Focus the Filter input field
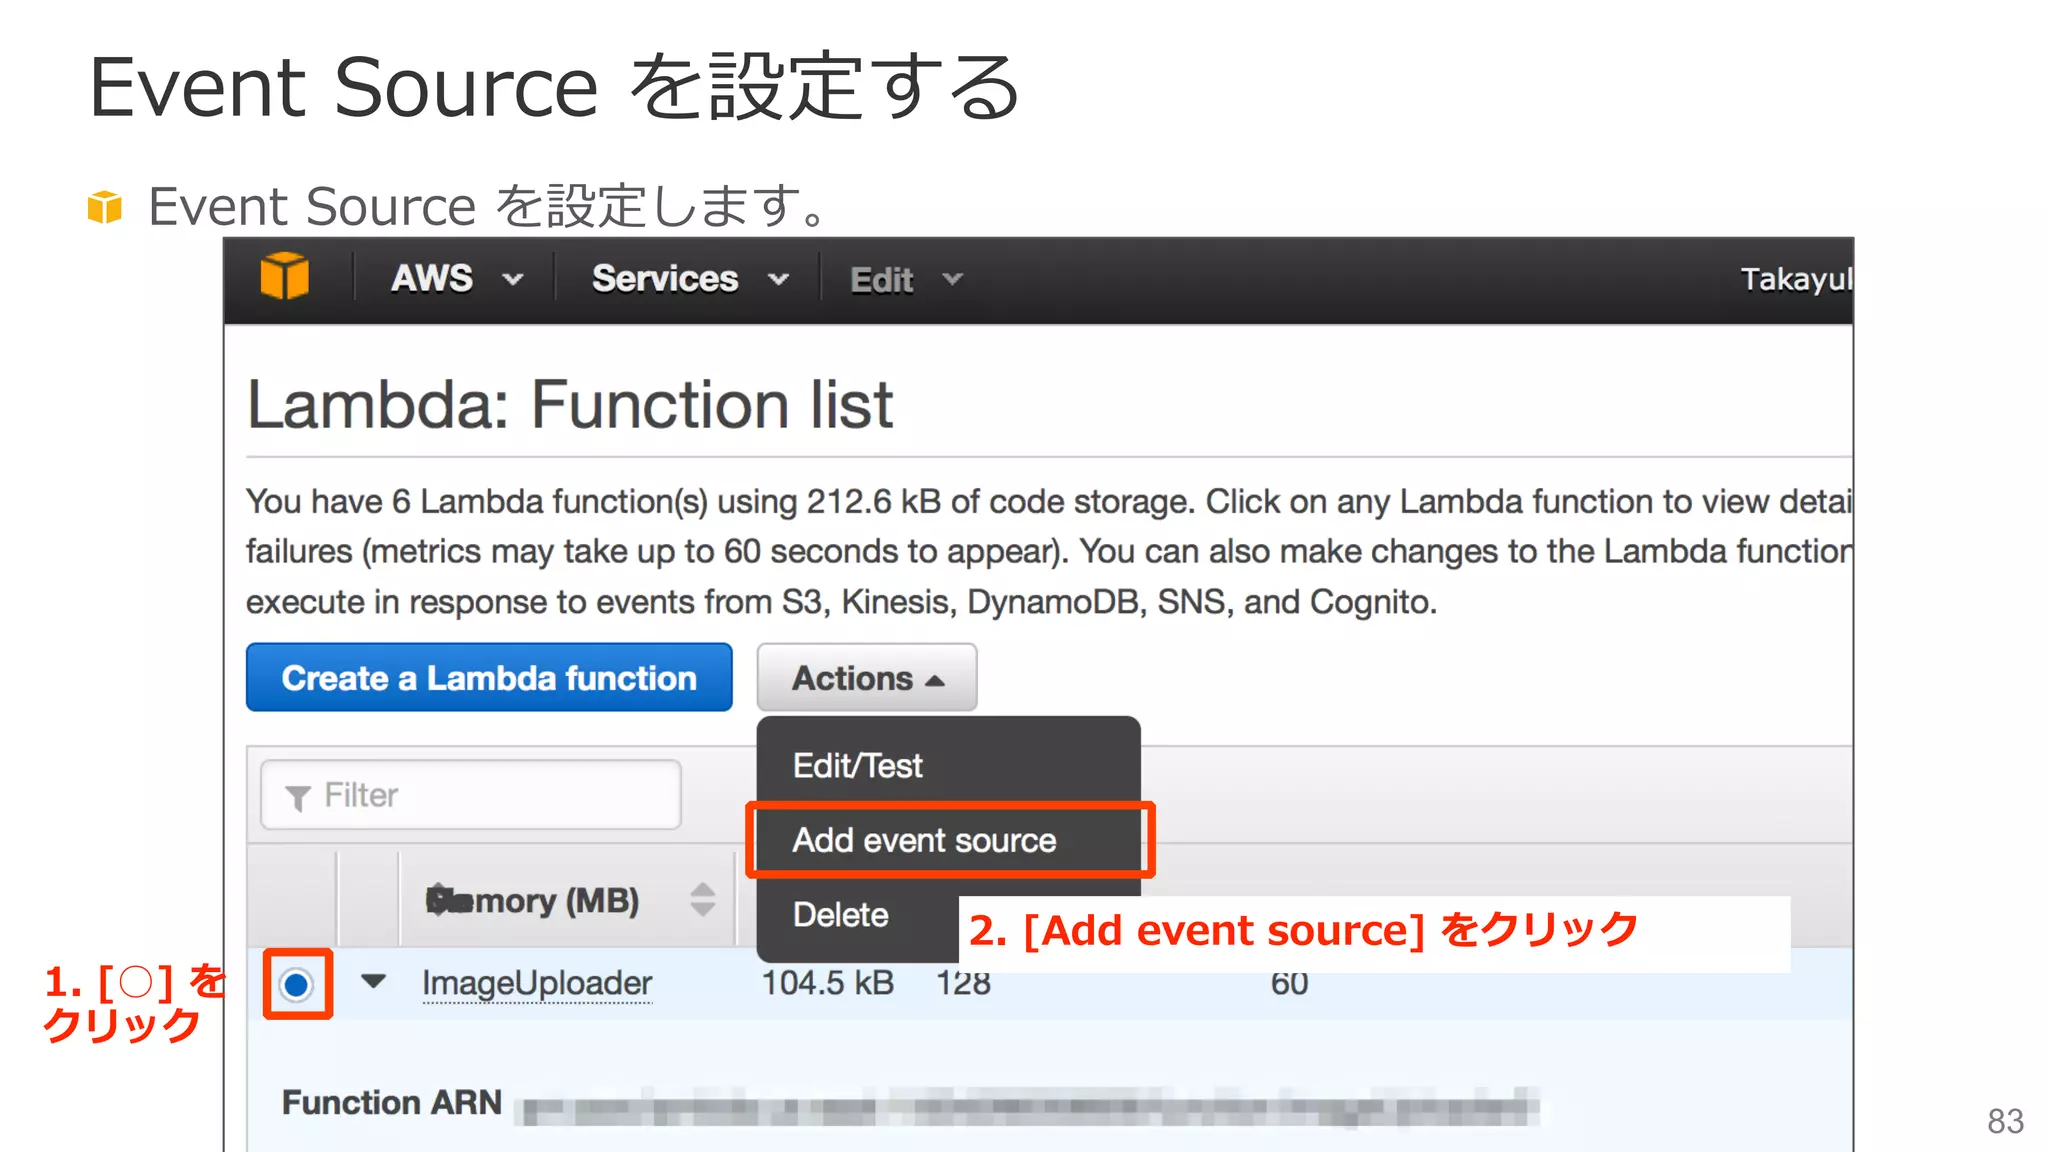This screenshot has height=1152, width=2048. (x=471, y=795)
